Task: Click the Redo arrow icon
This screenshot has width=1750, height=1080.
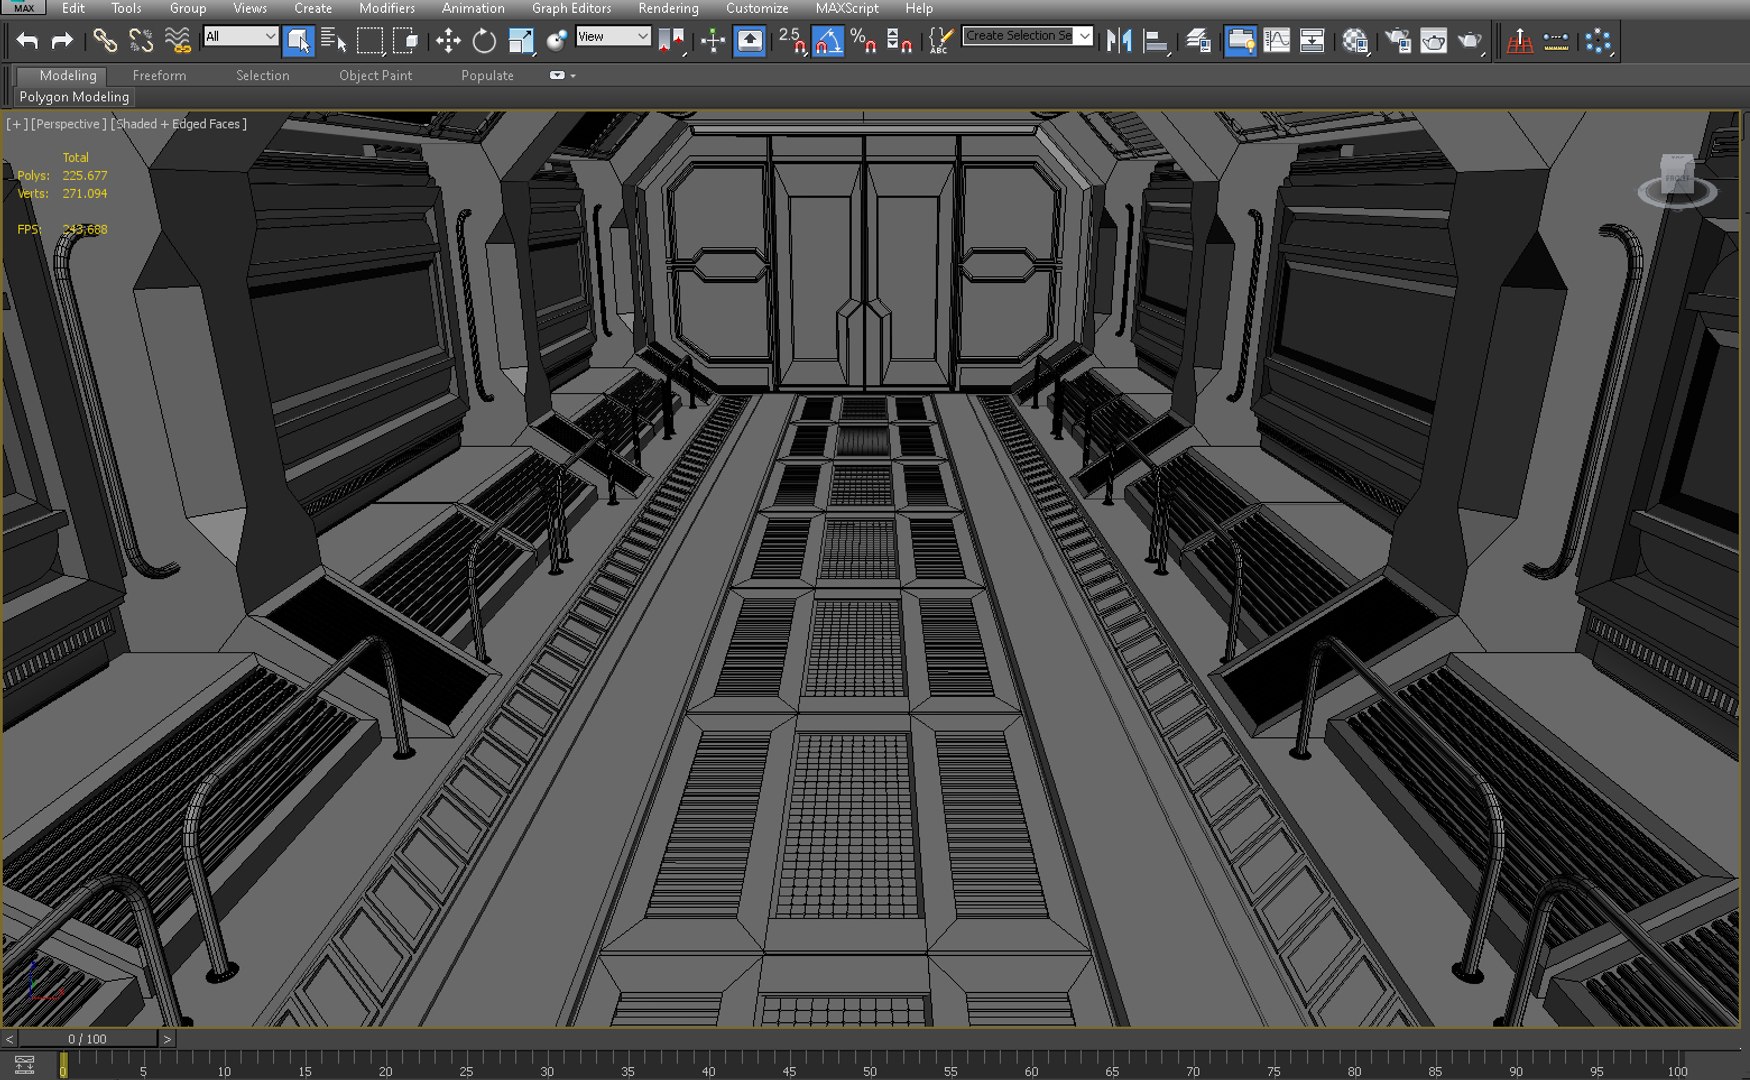Action: 62,41
